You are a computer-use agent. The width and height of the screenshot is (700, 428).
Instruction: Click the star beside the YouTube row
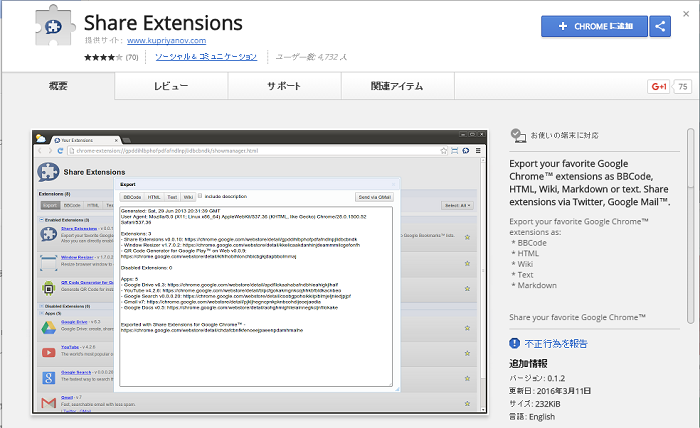(x=467, y=353)
